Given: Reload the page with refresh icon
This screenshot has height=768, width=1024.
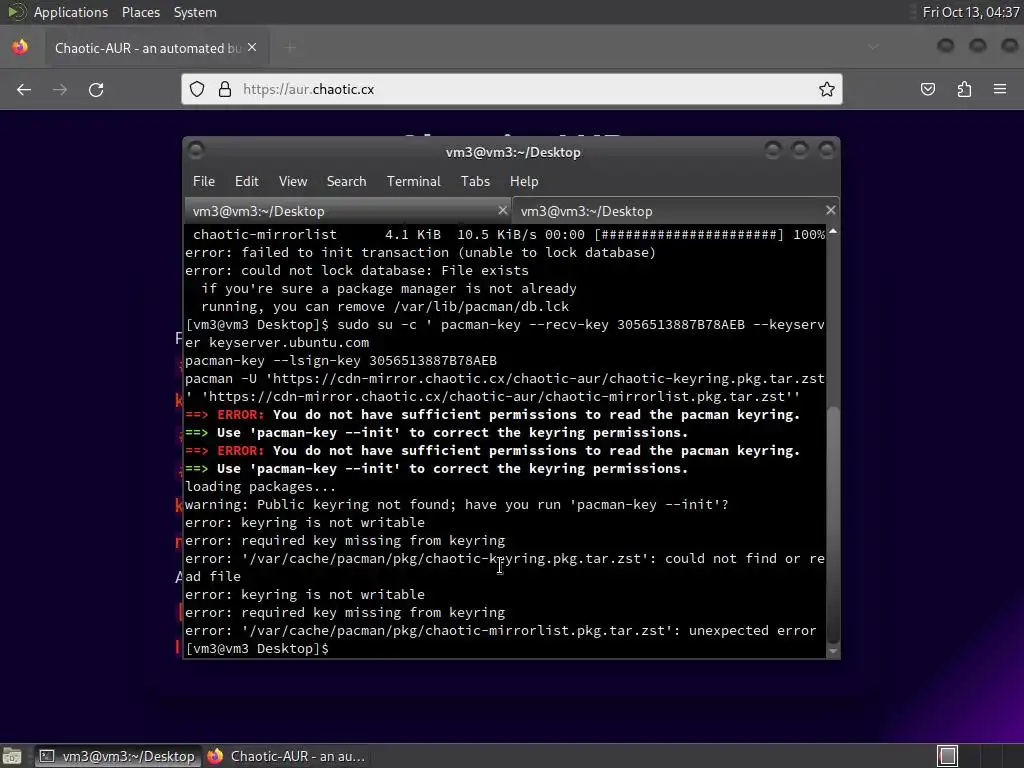Looking at the screenshot, I should [x=96, y=89].
